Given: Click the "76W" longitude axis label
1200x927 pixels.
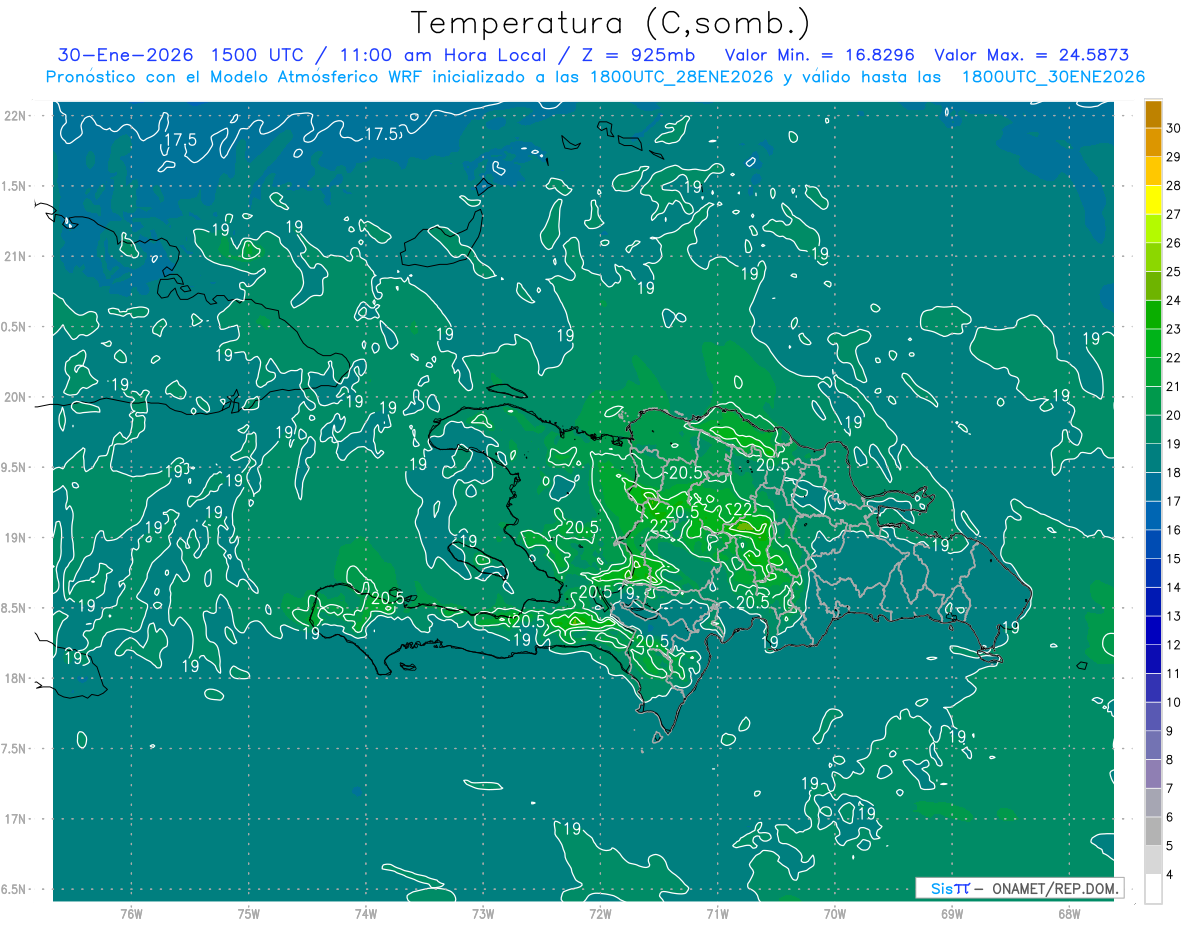Looking at the screenshot, I should click(x=131, y=913).
